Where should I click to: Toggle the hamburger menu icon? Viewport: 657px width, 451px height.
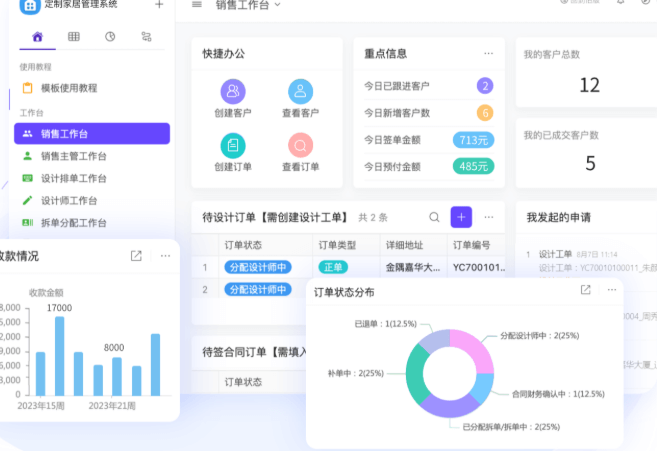click(x=197, y=5)
